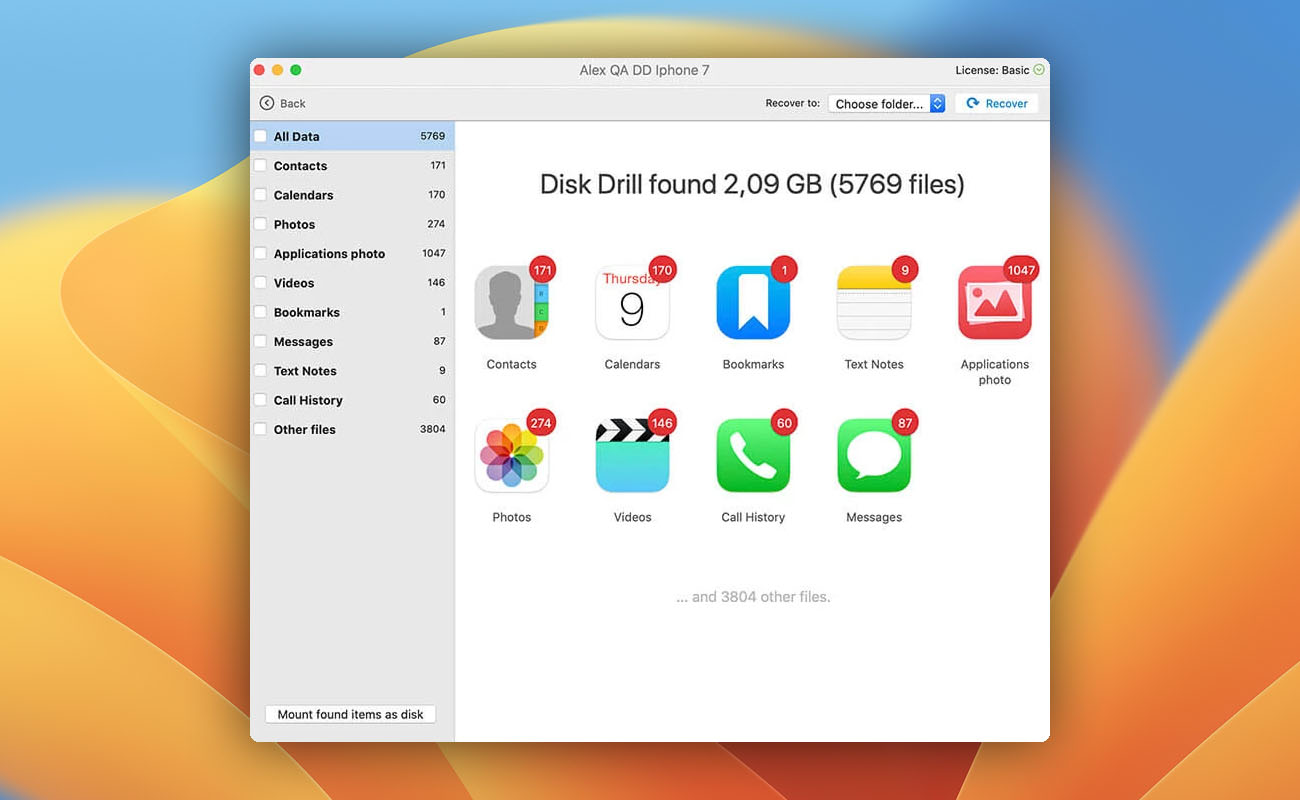Click the red 1047 badge on Applications photo
The width and height of the screenshot is (1300, 800).
(x=1021, y=270)
